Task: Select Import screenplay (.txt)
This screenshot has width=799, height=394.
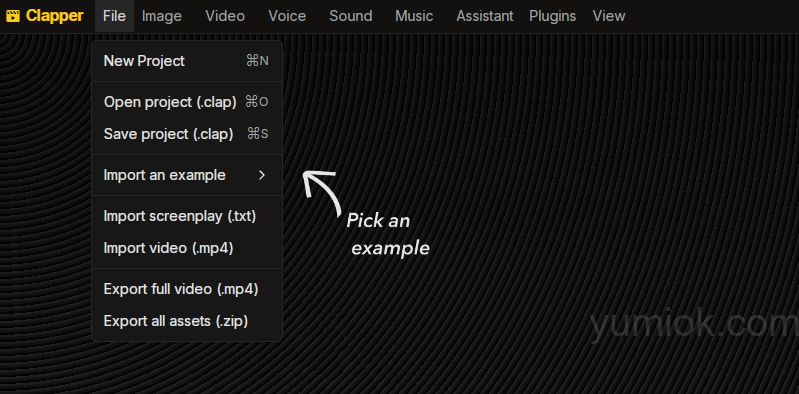Action: [x=187, y=217]
